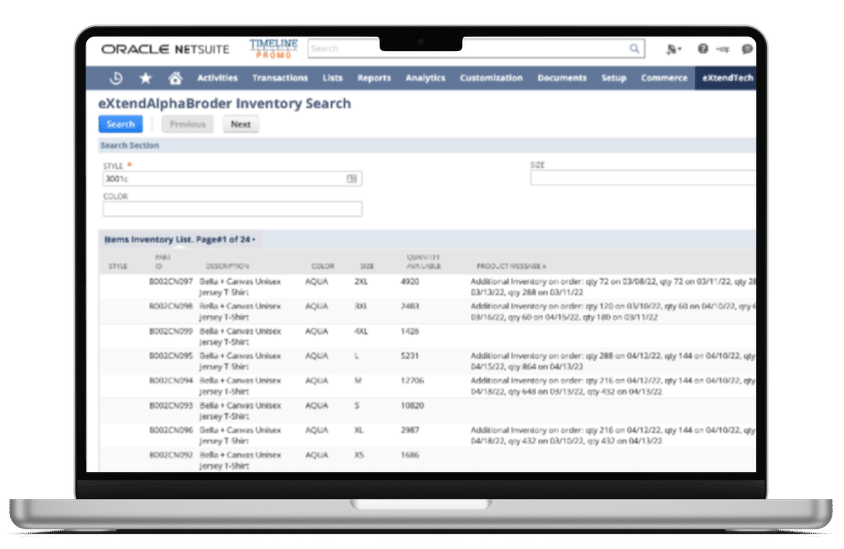The height and width of the screenshot is (549, 844).
Task: Click into the Size input field
Action: 643,178
